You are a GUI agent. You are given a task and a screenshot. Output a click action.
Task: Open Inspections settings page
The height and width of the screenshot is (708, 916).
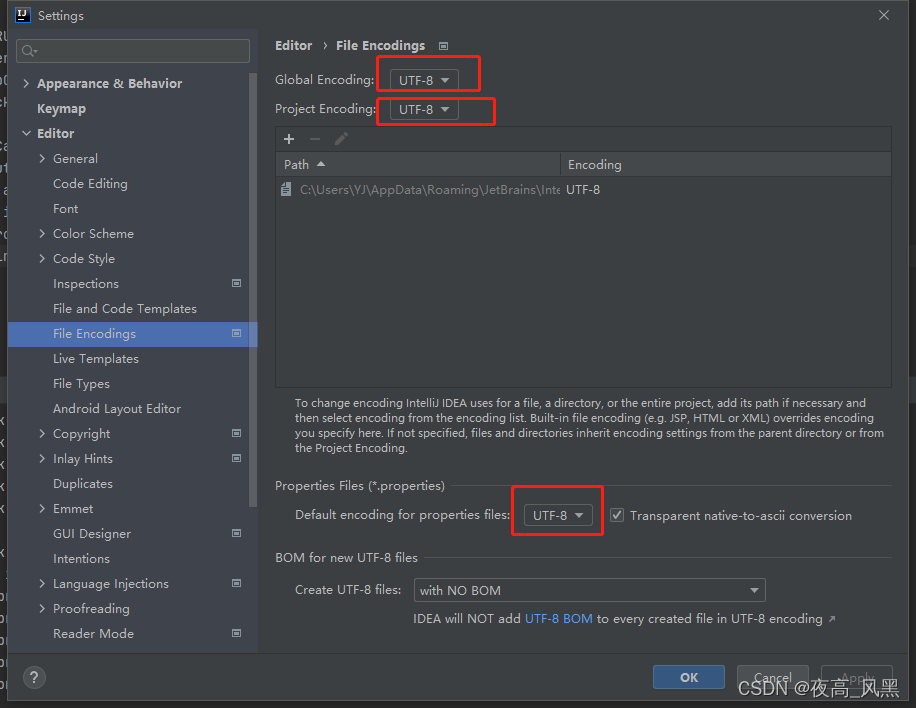tap(86, 283)
